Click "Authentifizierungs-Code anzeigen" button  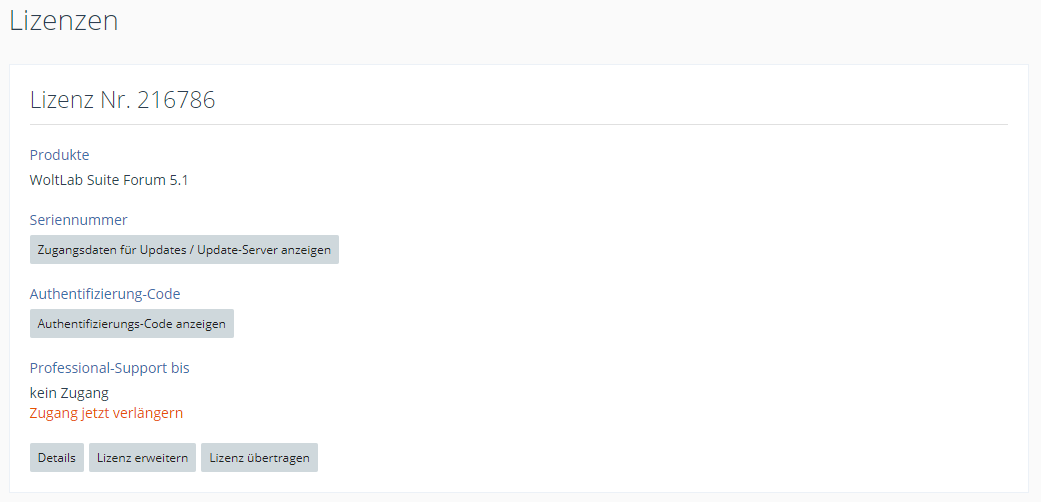point(132,324)
